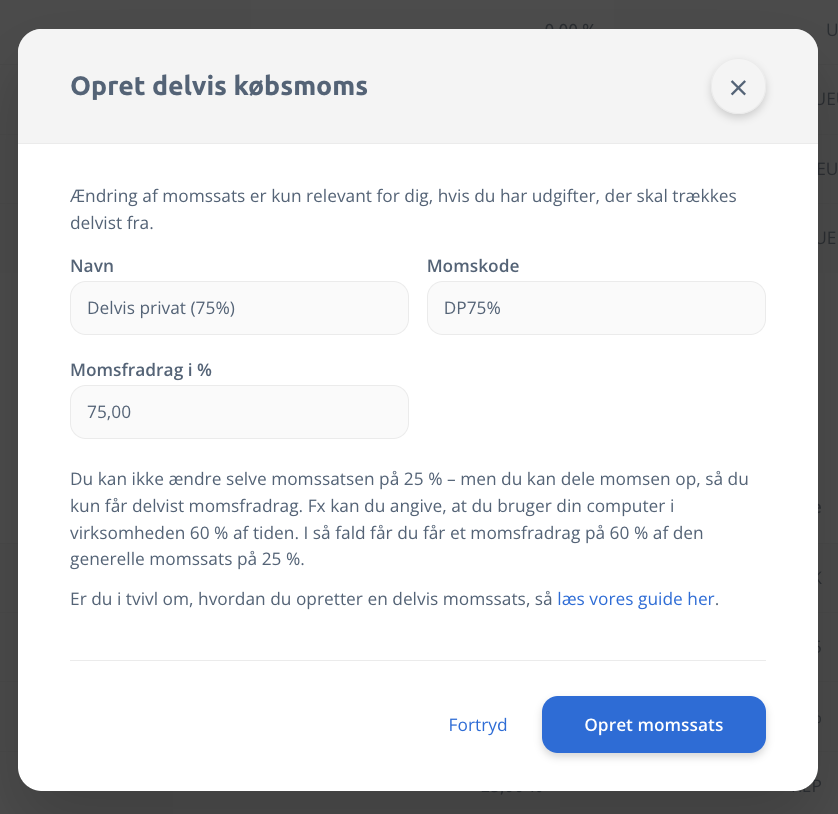This screenshot has height=814, width=838.
Task: Click the 'Opret delvis købsmoms' dialog title
Action: click(219, 86)
